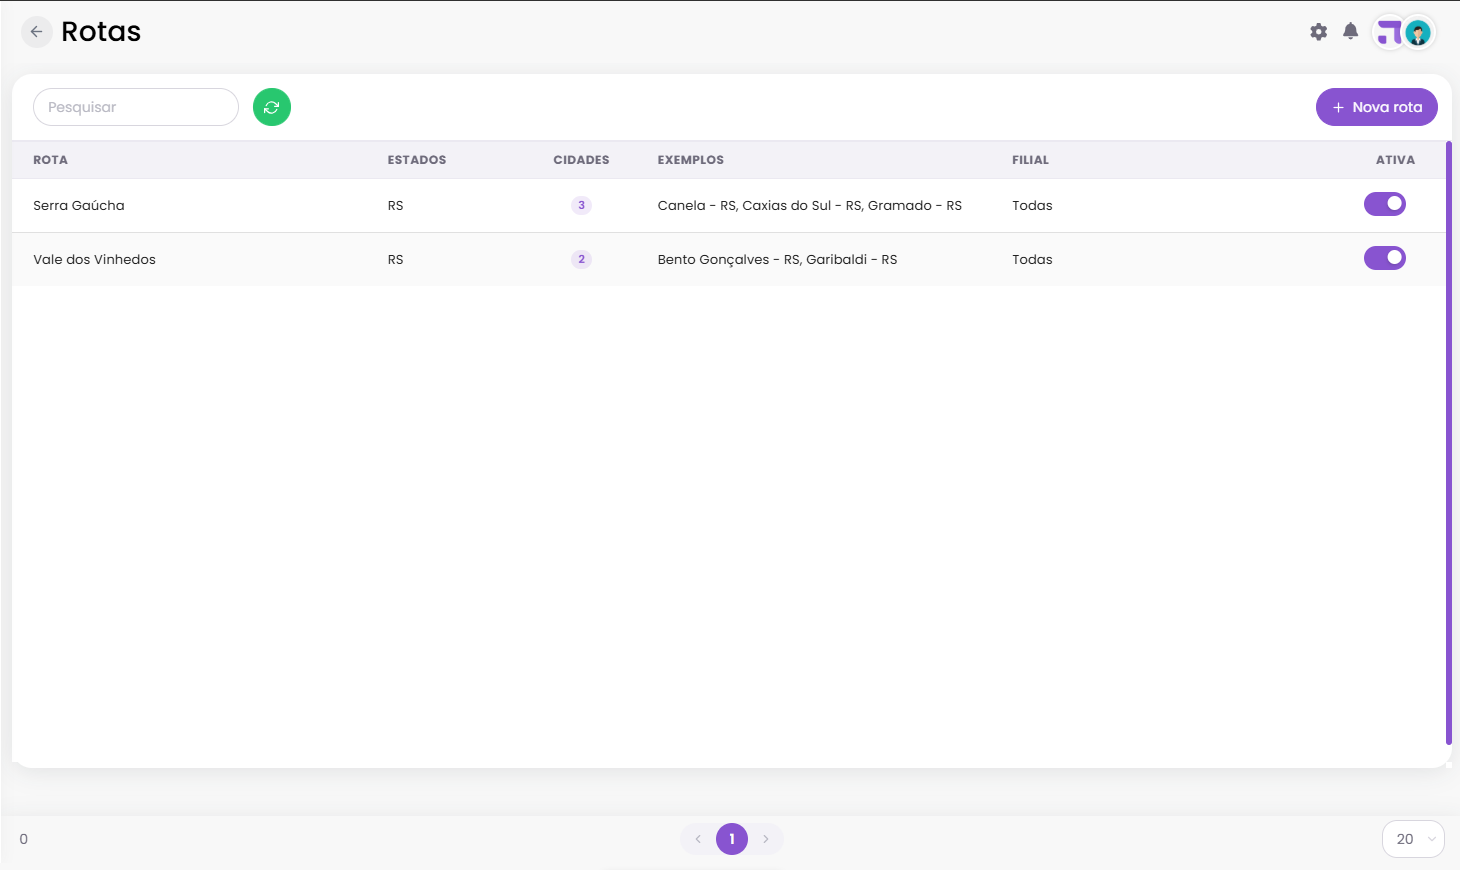The image size is (1460, 870).
Task: Select page 1 in pagination
Action: pos(732,839)
